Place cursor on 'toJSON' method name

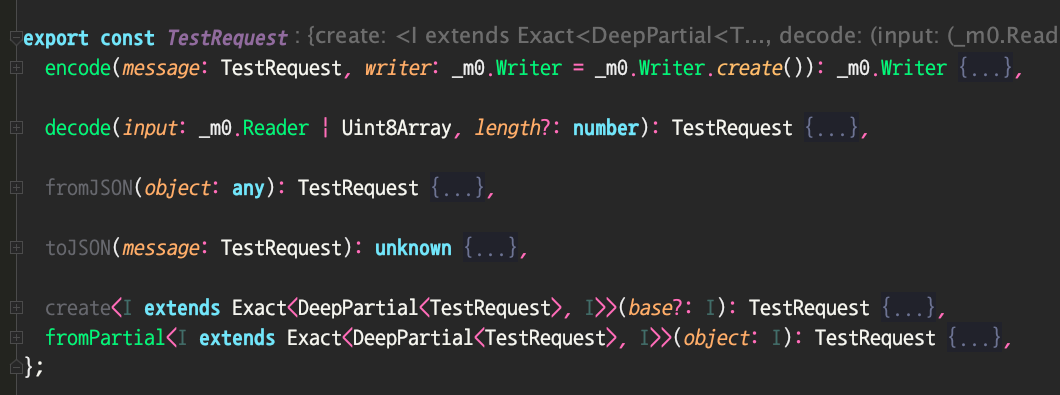click(x=78, y=248)
